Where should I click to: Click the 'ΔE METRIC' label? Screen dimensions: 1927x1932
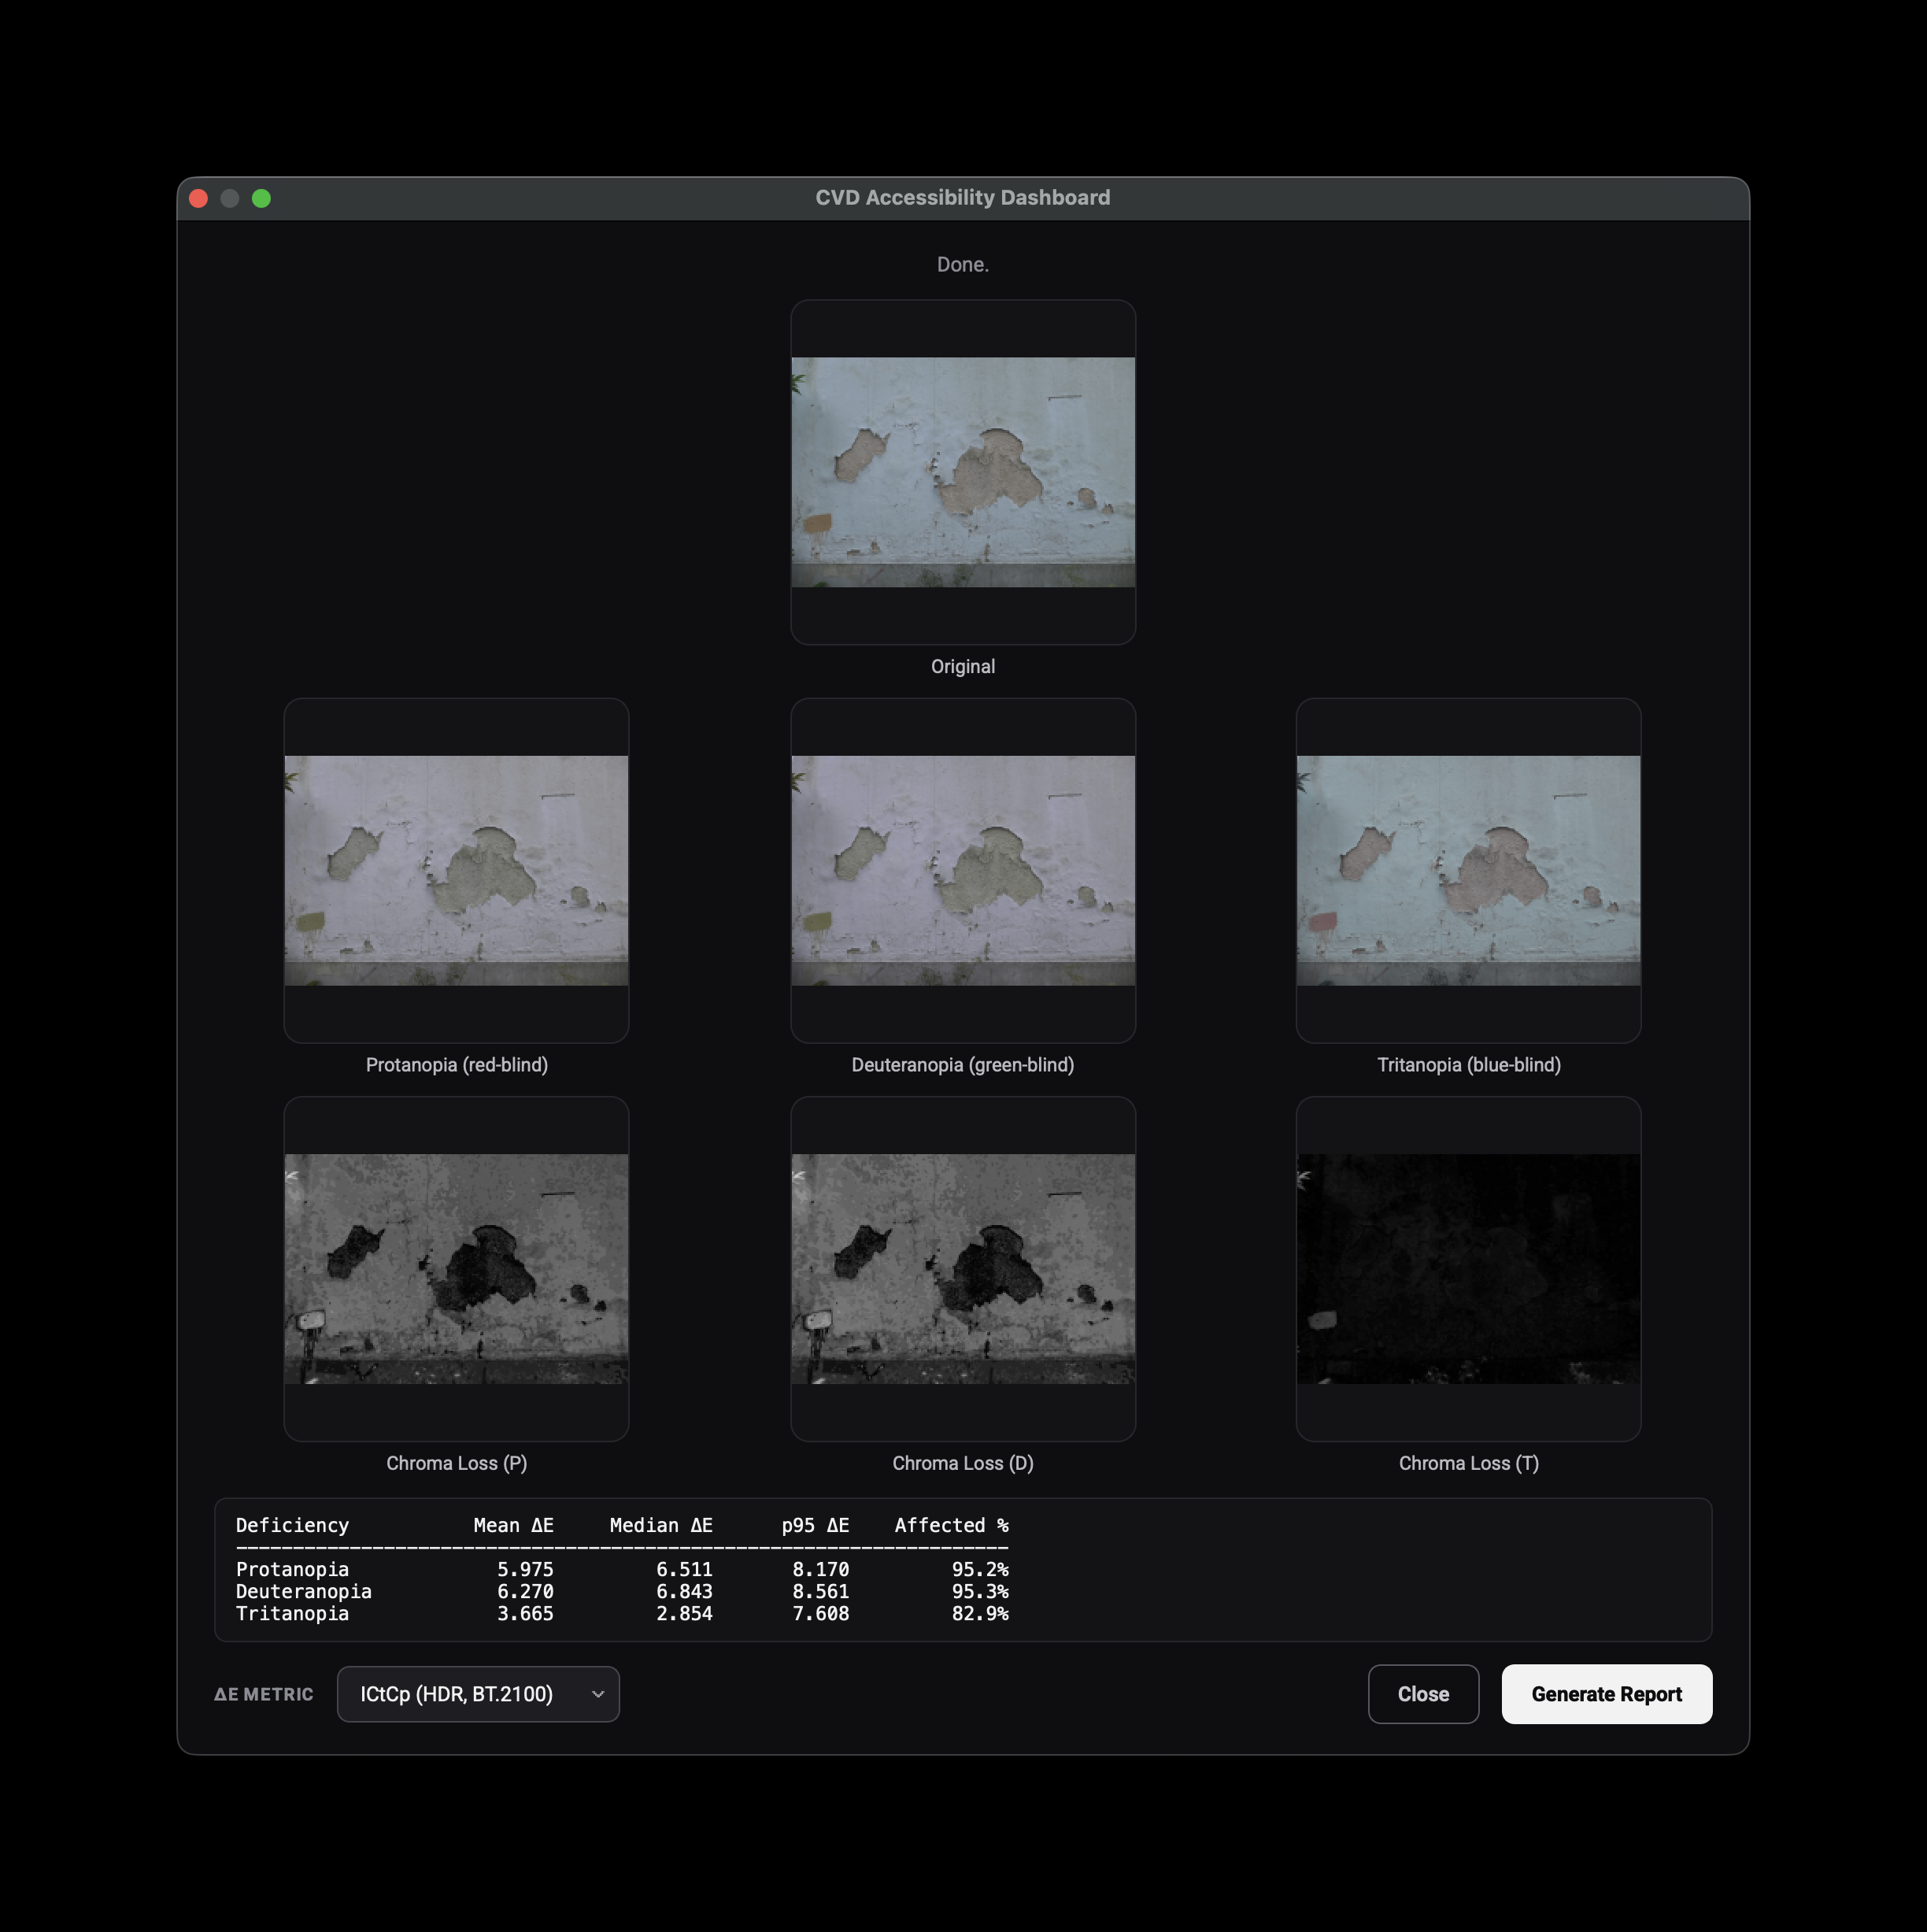pyautogui.click(x=264, y=1694)
